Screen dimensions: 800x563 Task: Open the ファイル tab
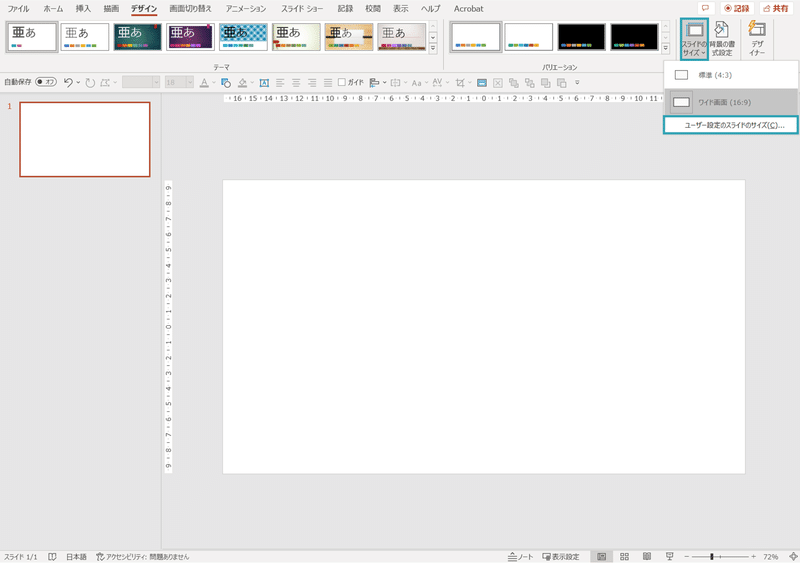pos(18,9)
